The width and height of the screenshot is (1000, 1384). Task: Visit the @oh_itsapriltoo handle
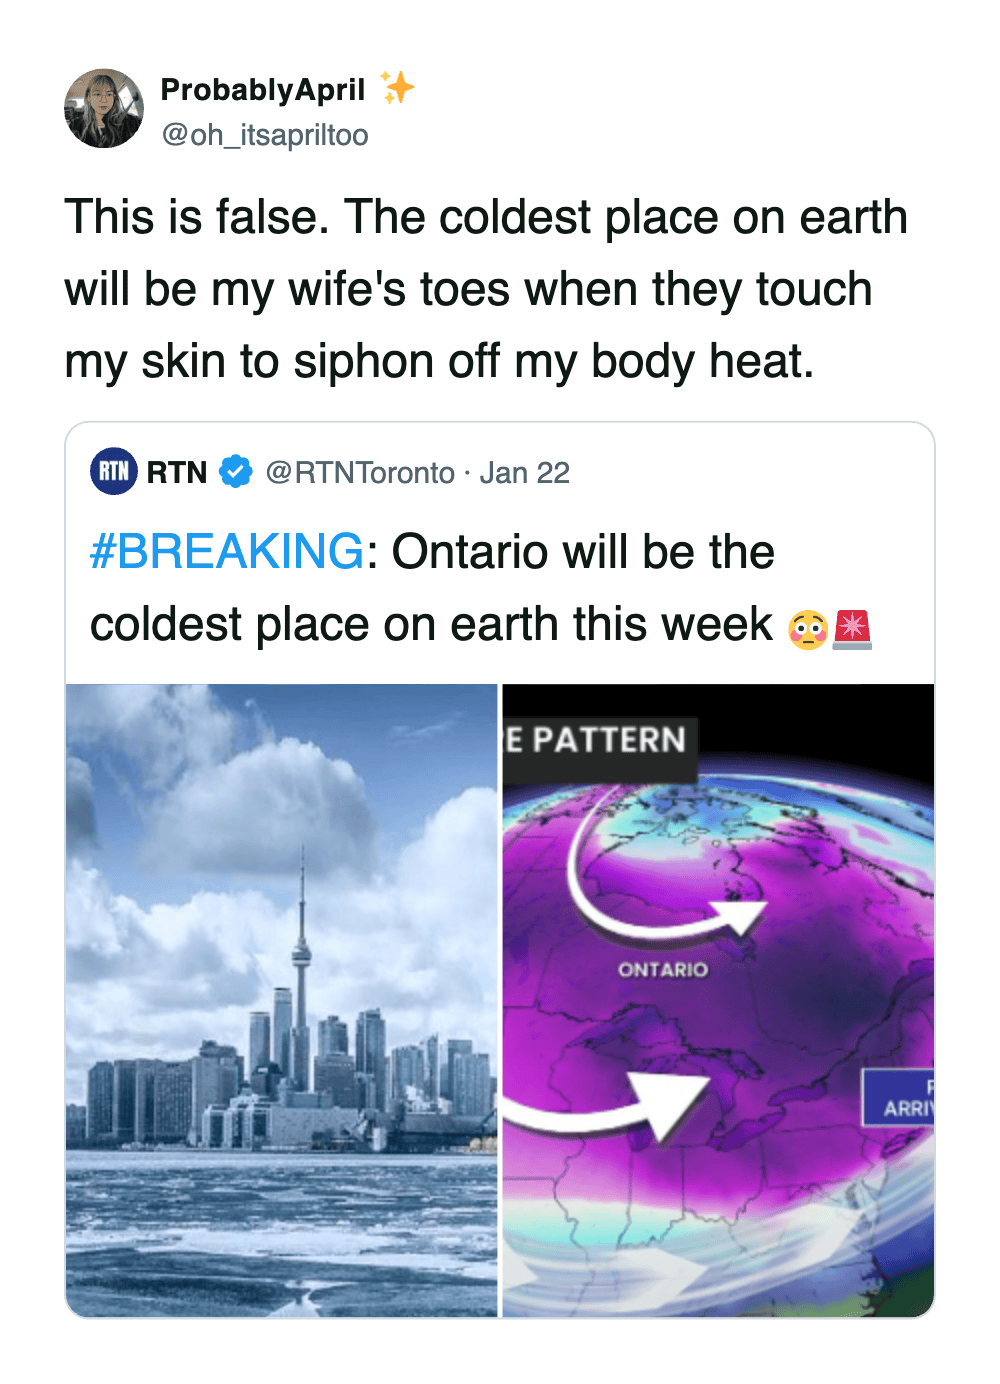pos(265,135)
